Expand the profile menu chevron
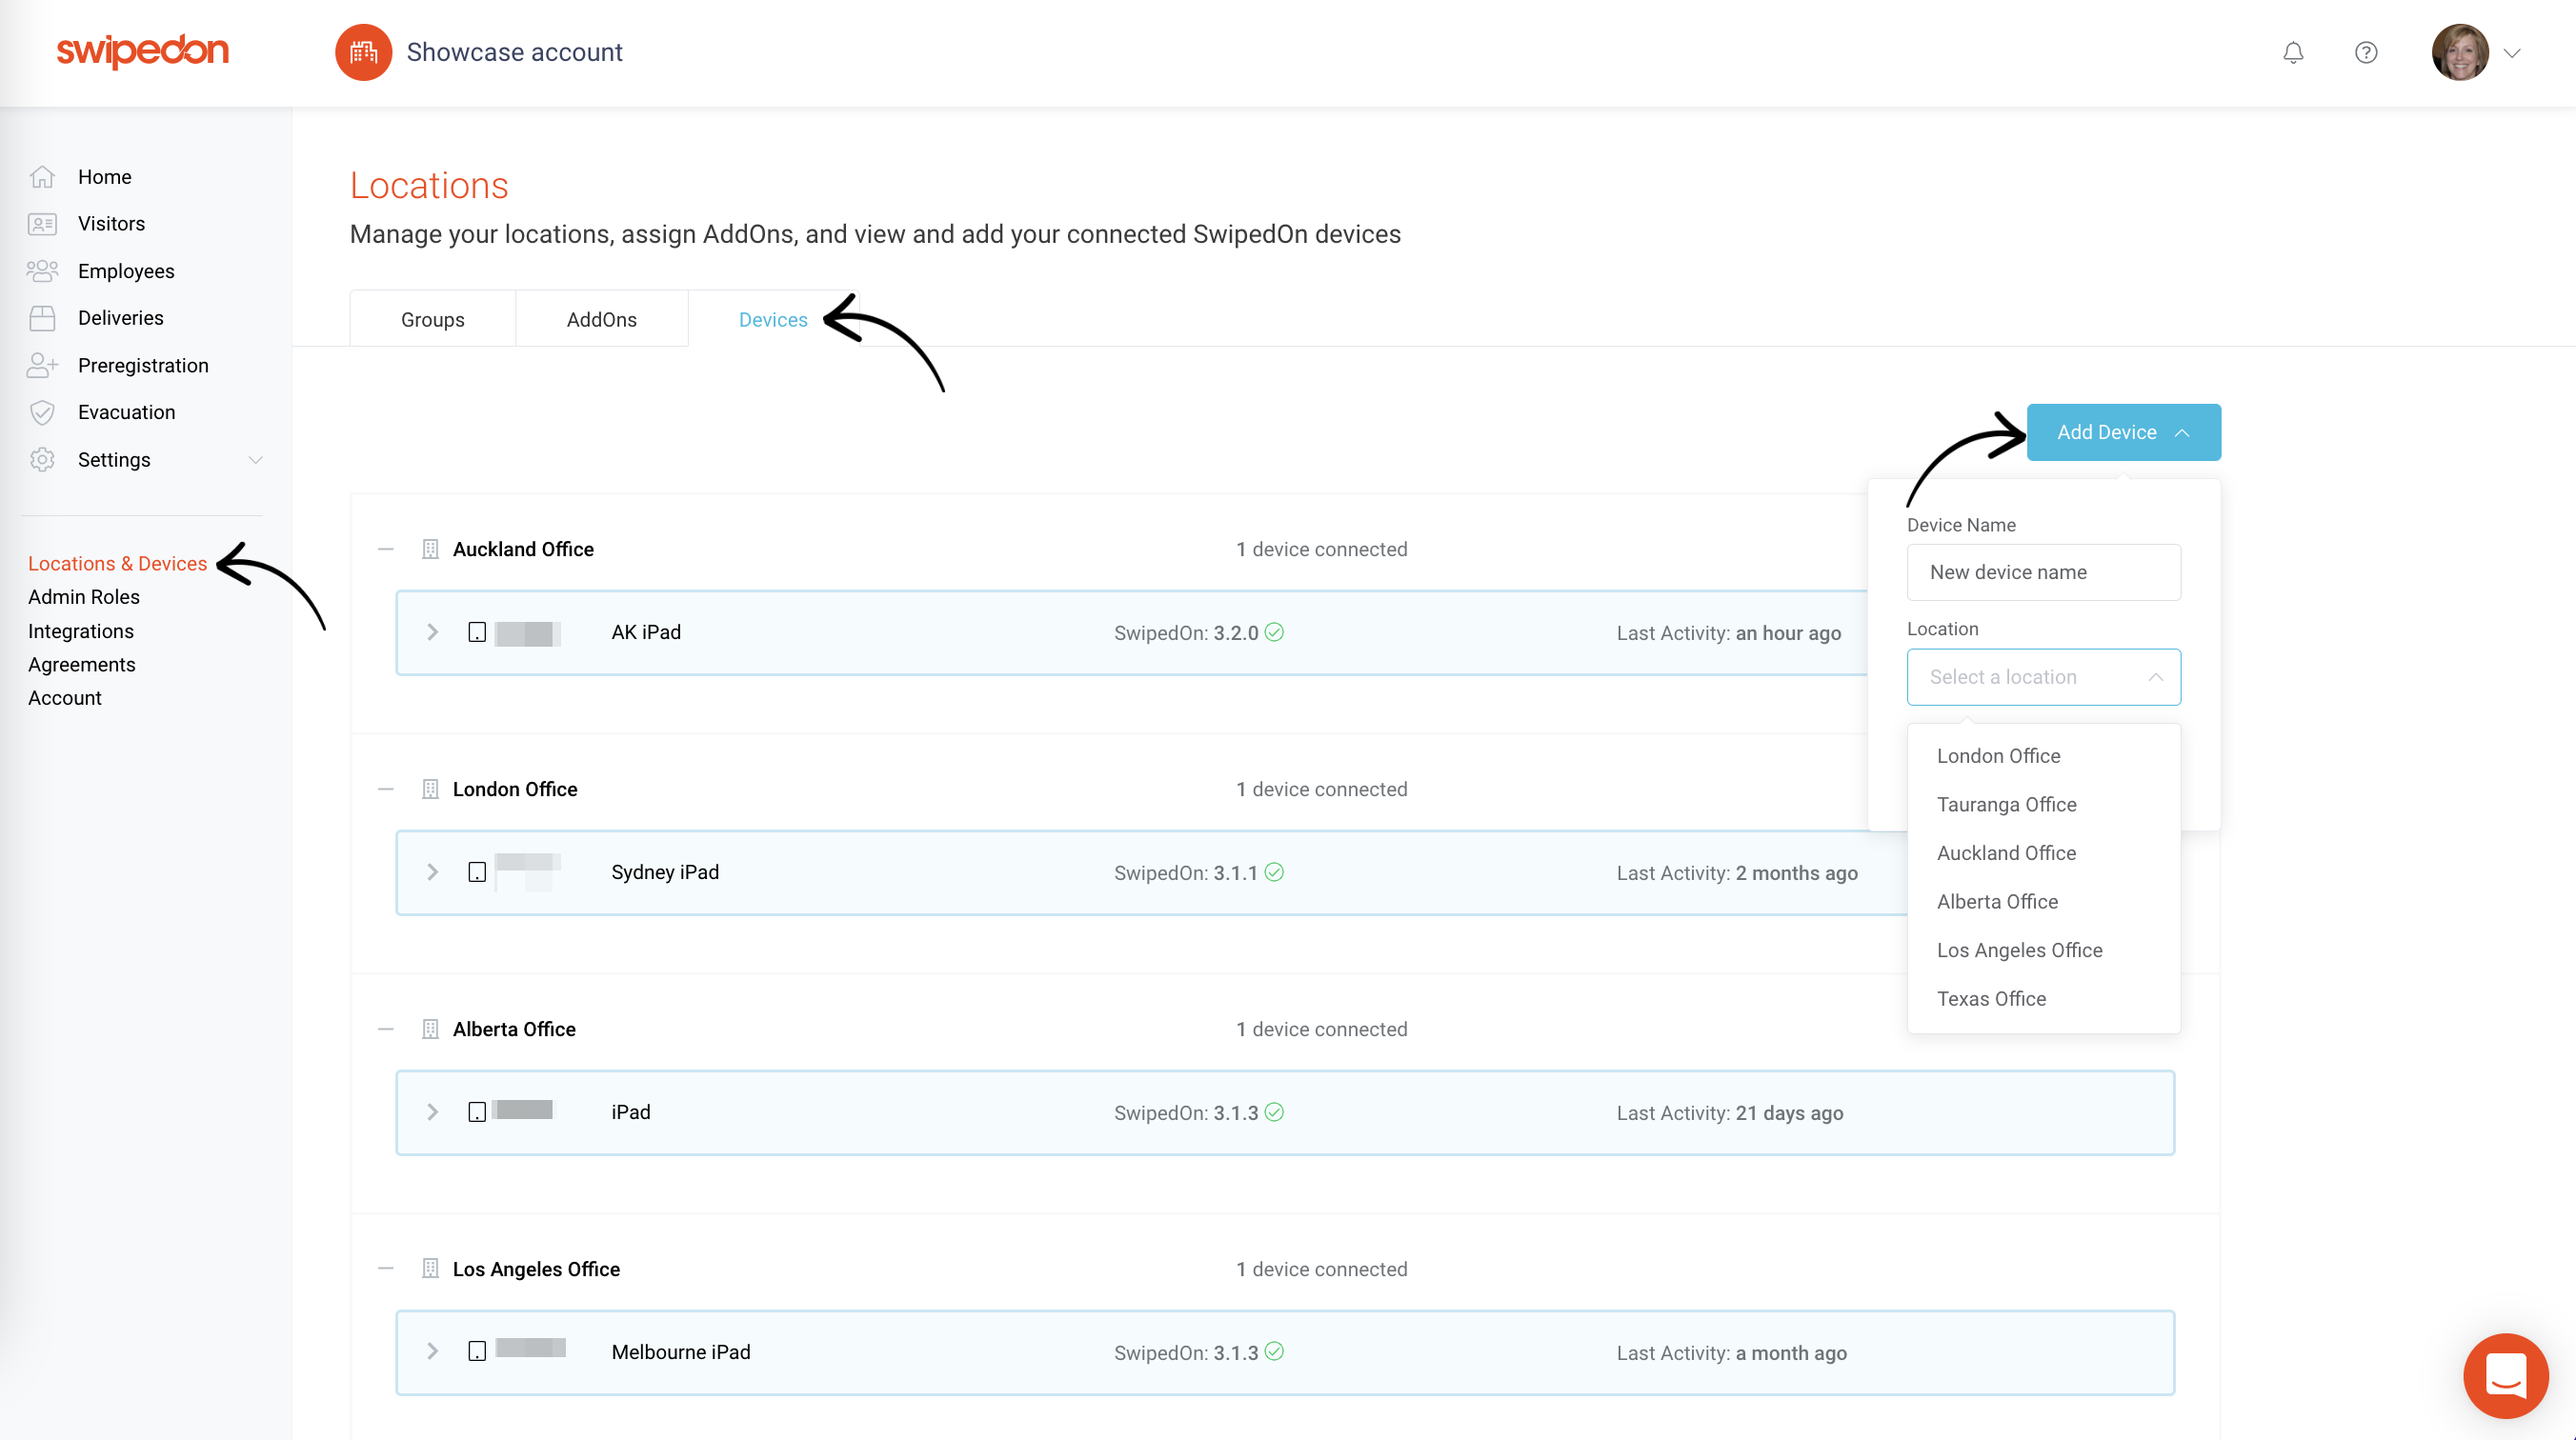The width and height of the screenshot is (2576, 1440). 2512,53
